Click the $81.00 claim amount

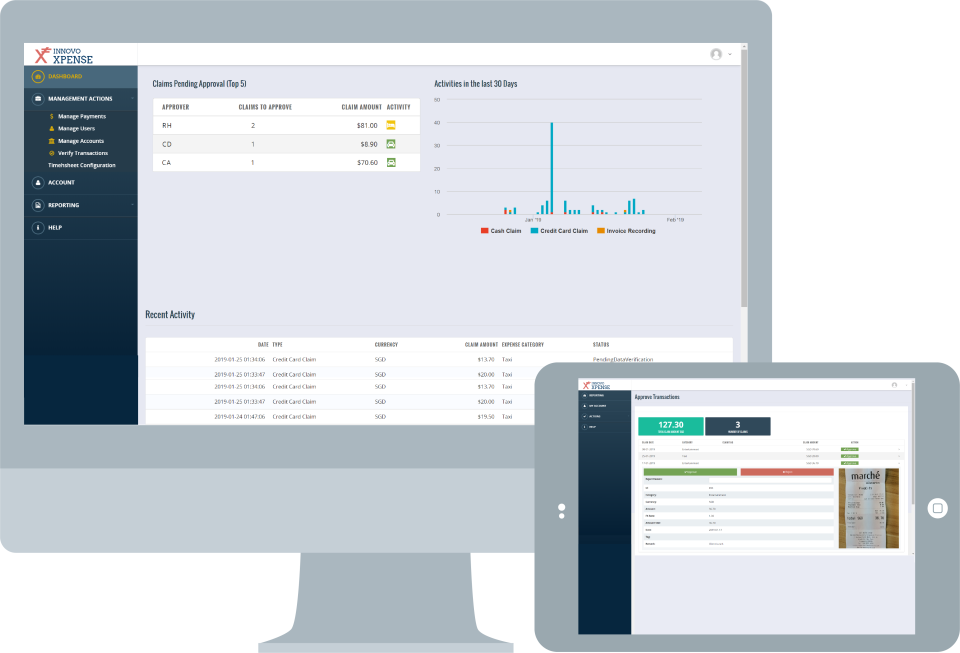(x=367, y=125)
